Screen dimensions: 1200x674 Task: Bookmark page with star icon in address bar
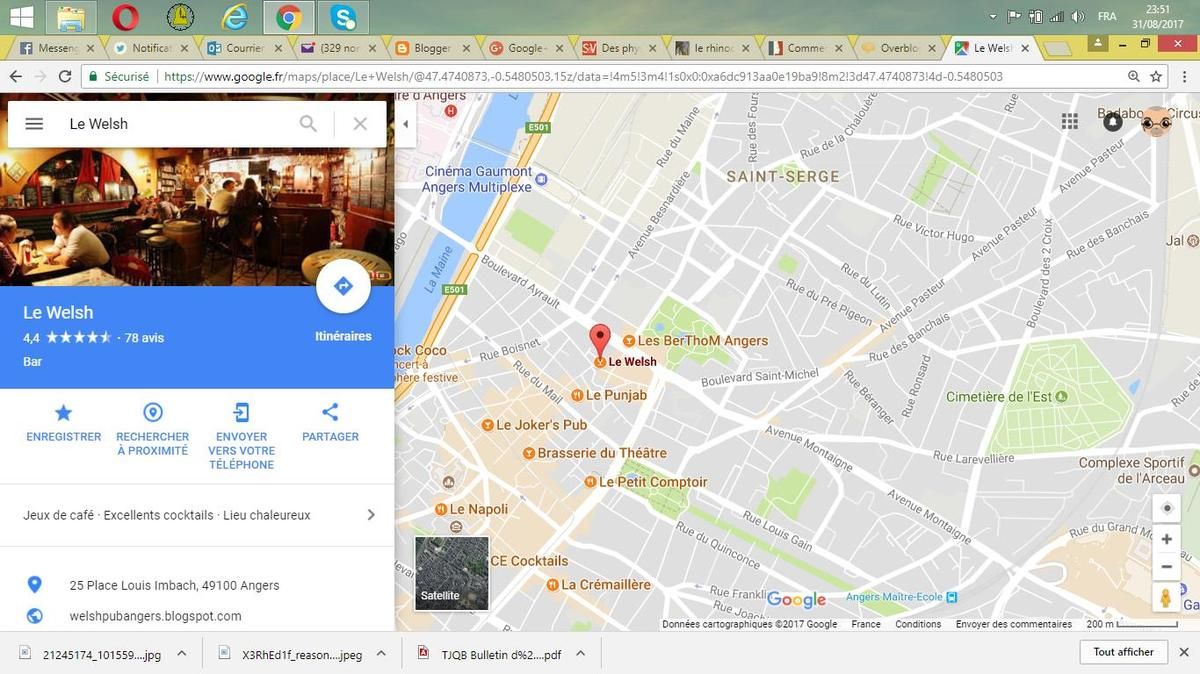[x=1156, y=76]
